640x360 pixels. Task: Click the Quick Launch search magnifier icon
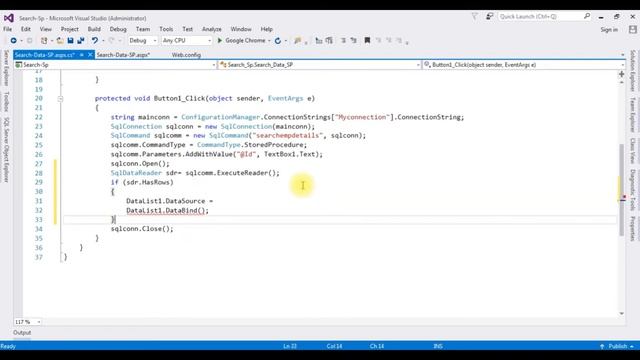(587, 16)
